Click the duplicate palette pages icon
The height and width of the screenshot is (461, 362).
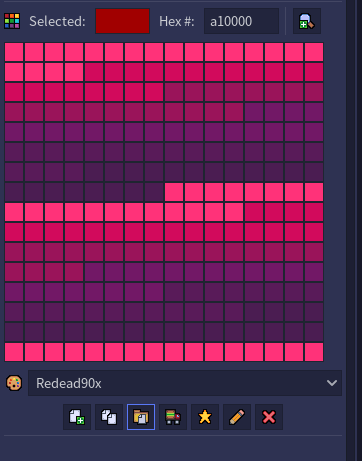(x=109, y=417)
